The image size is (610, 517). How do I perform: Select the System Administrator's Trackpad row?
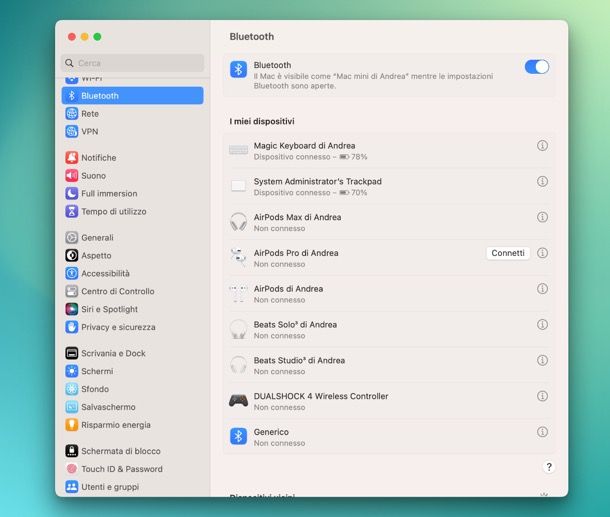coord(389,186)
